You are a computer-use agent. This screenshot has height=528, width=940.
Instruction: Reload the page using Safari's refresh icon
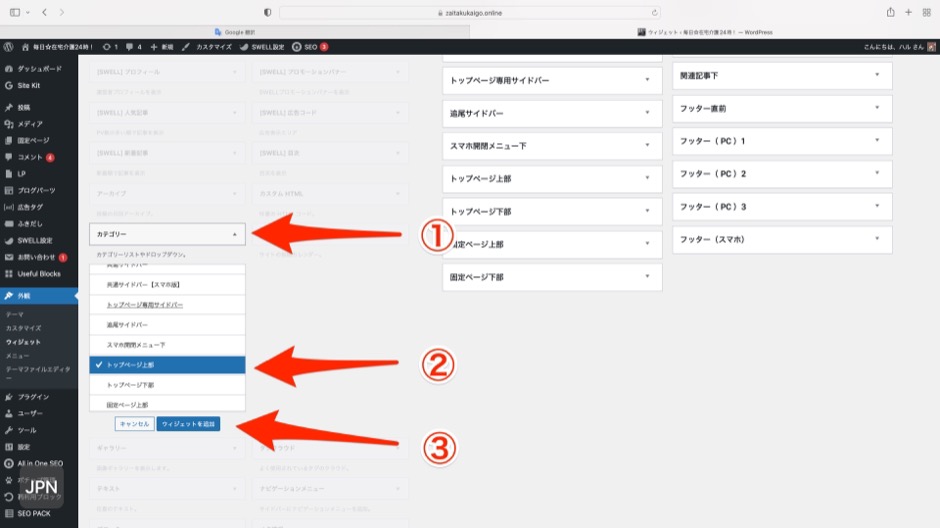655,13
